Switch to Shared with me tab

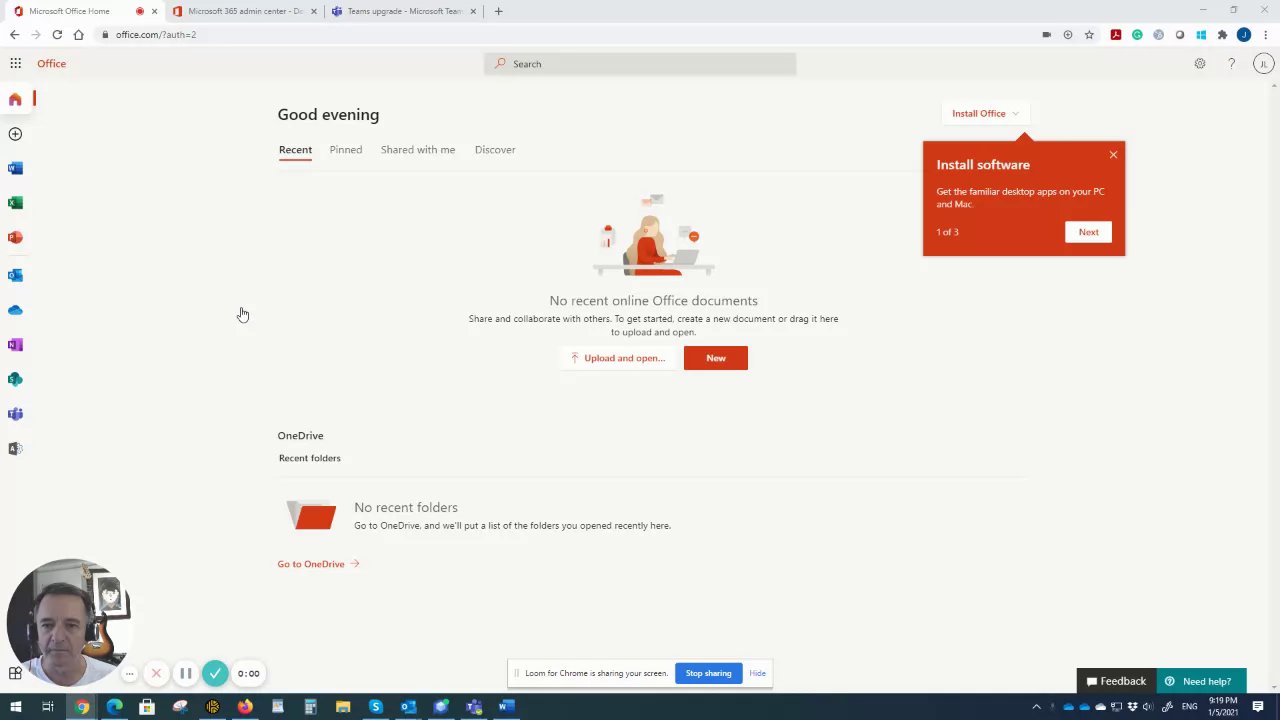[418, 149]
